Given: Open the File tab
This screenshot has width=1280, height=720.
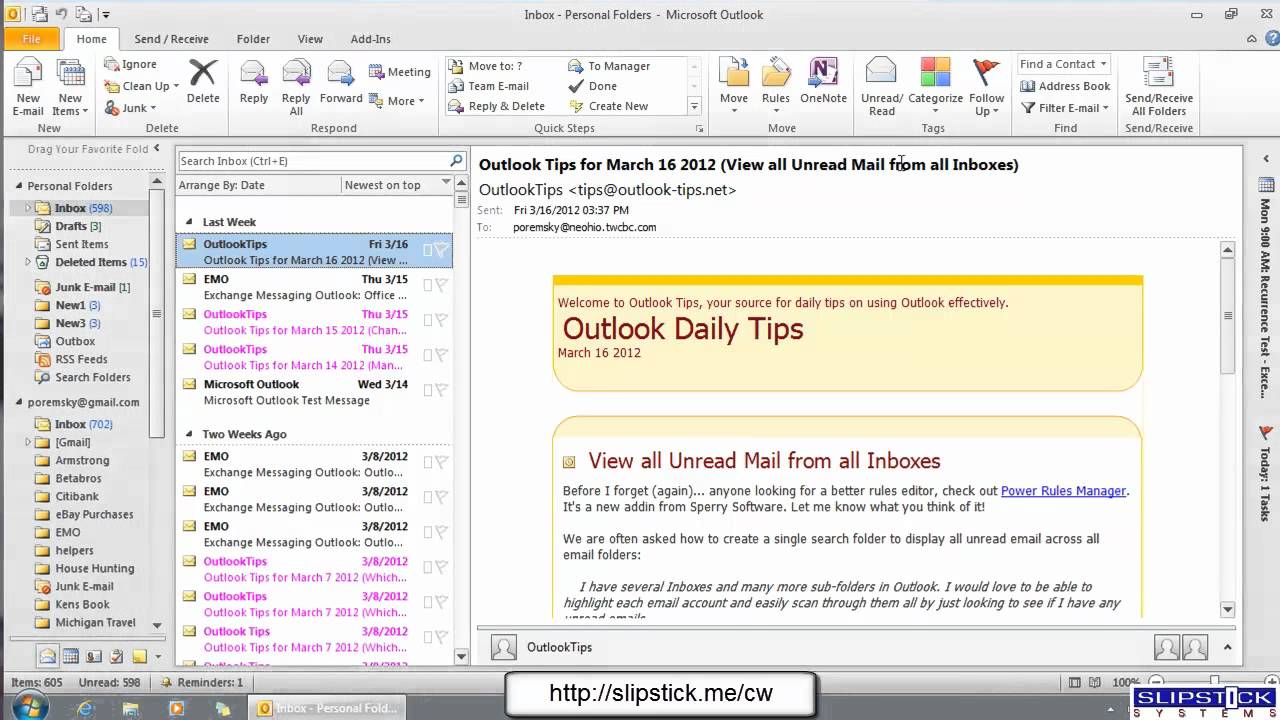Looking at the screenshot, I should 32,39.
